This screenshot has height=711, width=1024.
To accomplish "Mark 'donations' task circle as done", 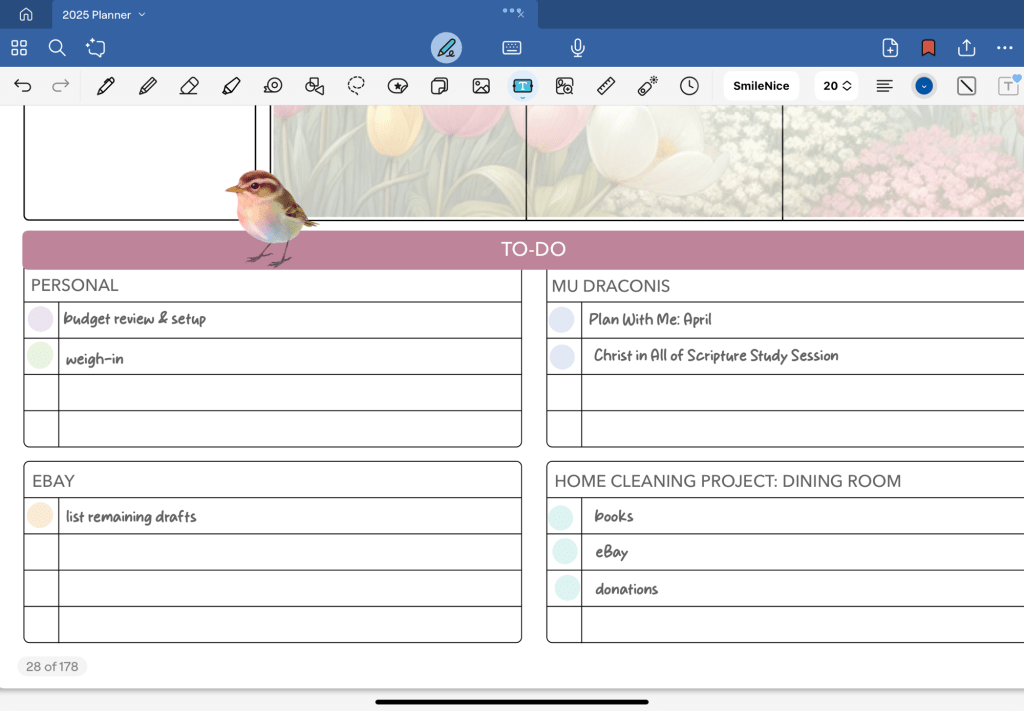I will (x=567, y=588).
